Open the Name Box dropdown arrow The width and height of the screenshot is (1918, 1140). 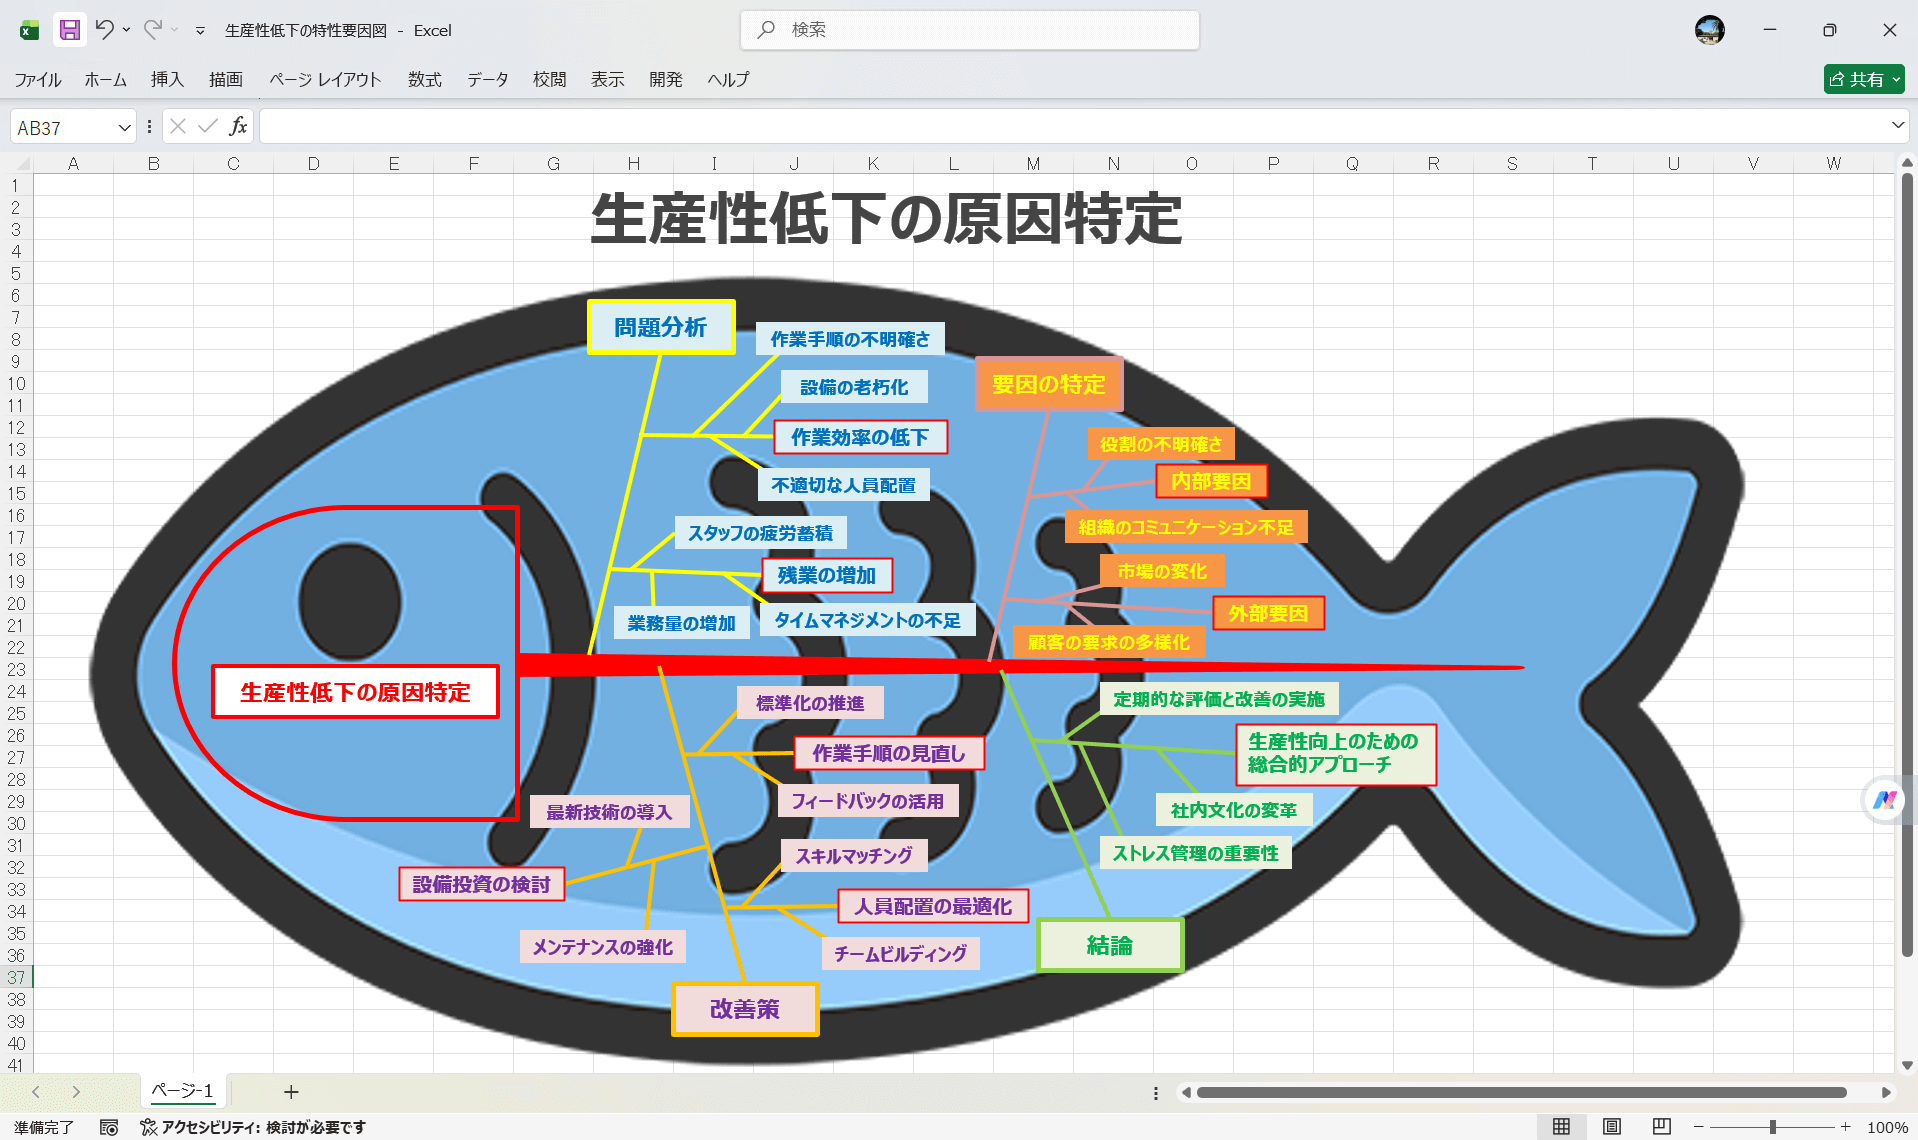pos(124,126)
